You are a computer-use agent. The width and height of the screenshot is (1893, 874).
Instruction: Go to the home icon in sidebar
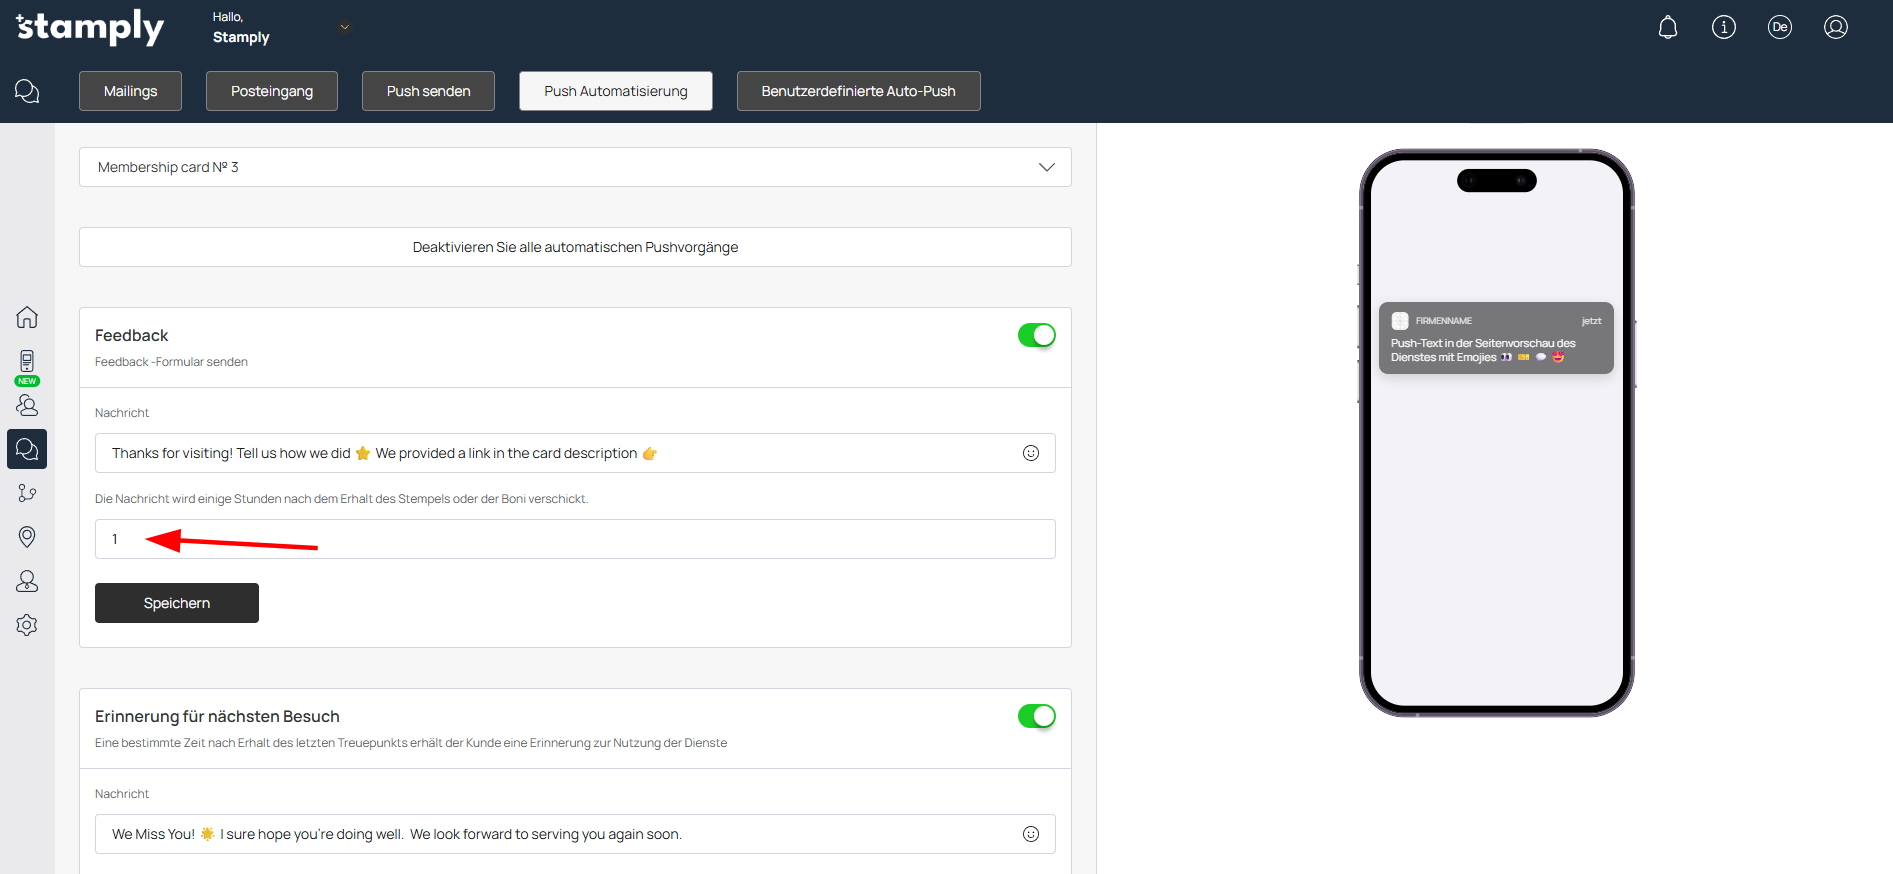pyautogui.click(x=27, y=317)
